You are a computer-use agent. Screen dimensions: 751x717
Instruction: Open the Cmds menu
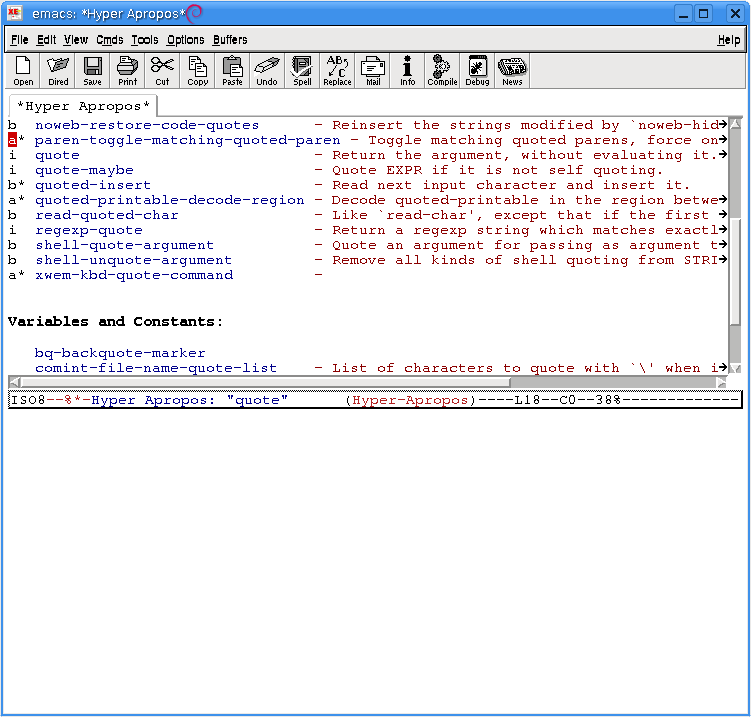click(110, 40)
